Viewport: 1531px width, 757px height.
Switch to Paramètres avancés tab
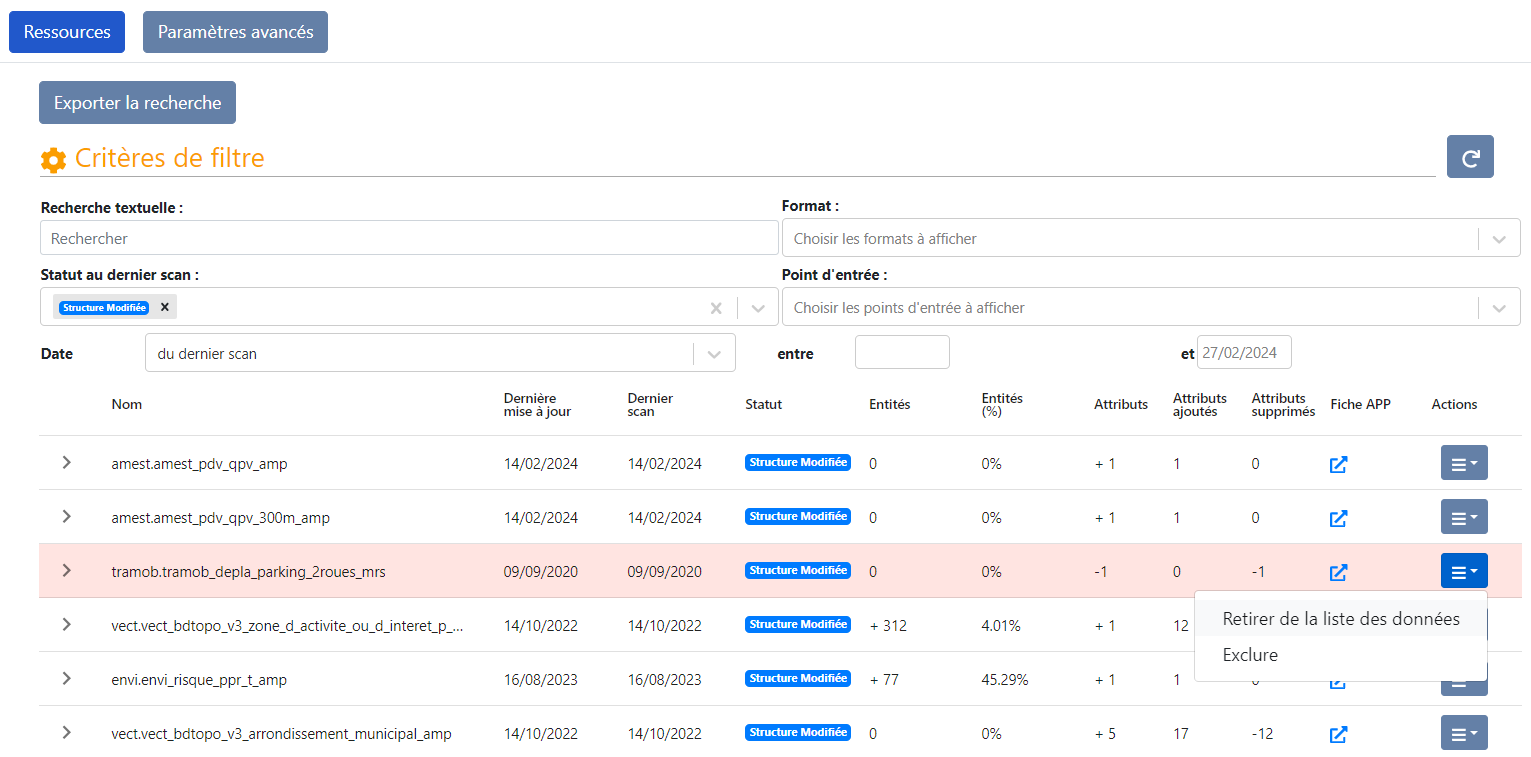tap(235, 32)
